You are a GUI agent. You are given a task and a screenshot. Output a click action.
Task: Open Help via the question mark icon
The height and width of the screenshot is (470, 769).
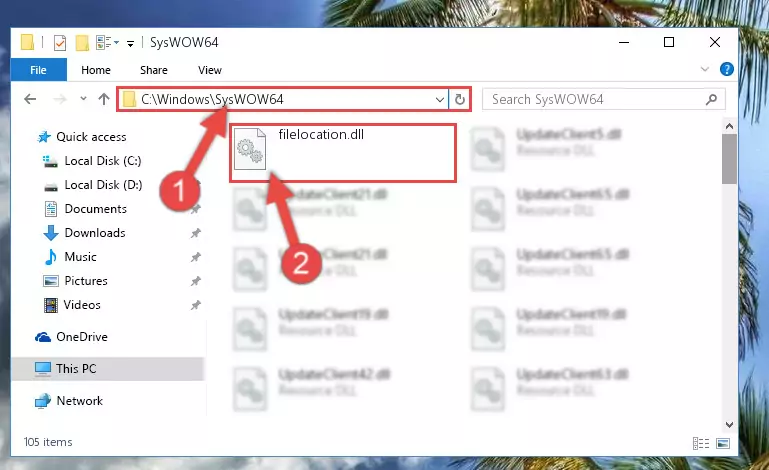pyautogui.click(x=726, y=69)
